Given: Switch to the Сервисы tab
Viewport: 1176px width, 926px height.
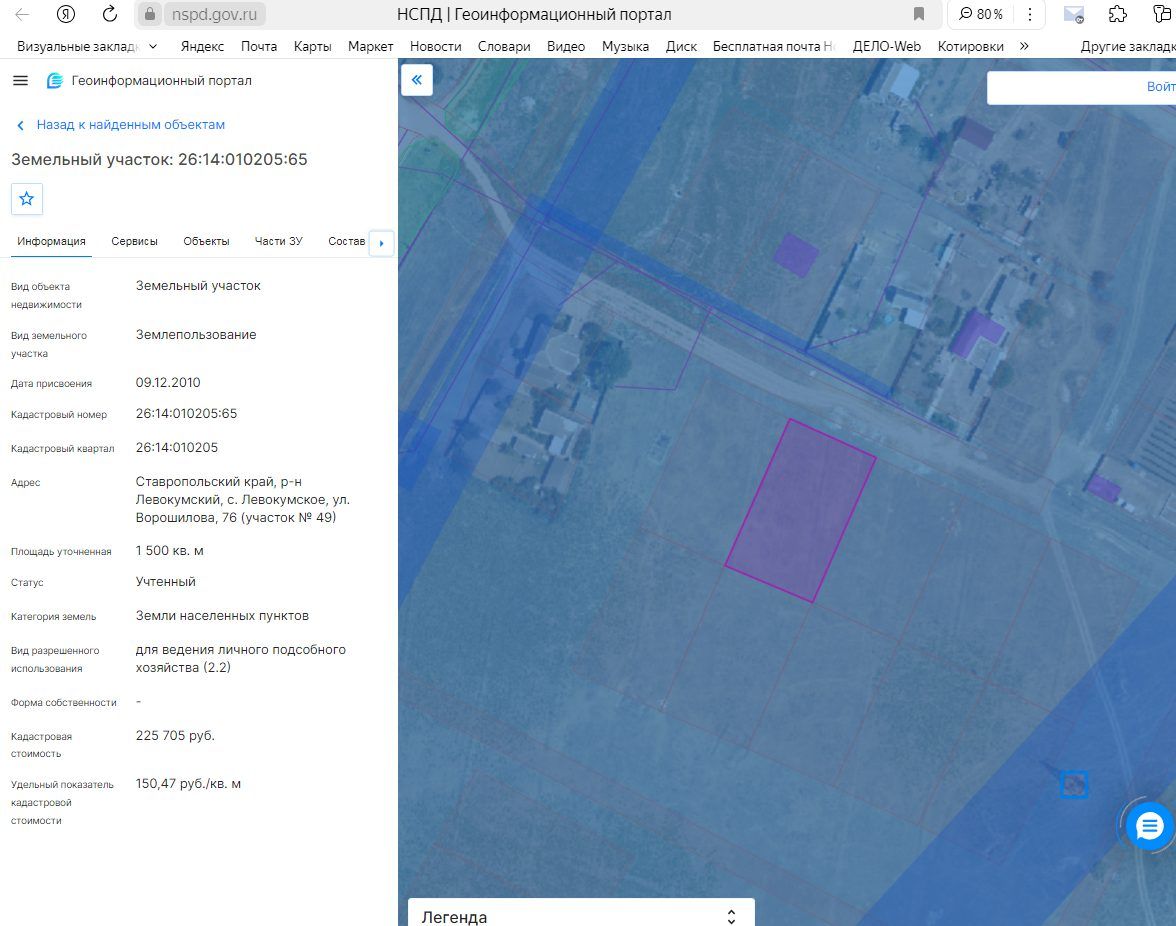Looking at the screenshot, I should (134, 241).
